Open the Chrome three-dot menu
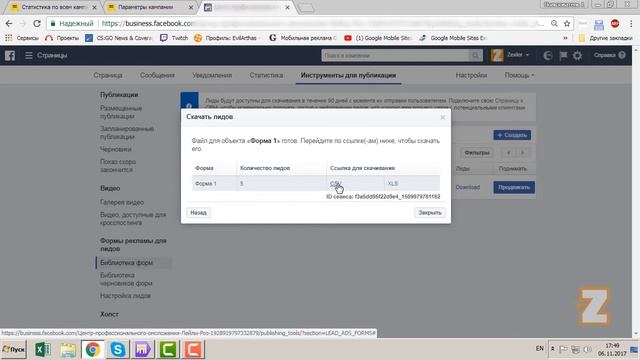Viewport: 640px width, 360px height. (631, 24)
